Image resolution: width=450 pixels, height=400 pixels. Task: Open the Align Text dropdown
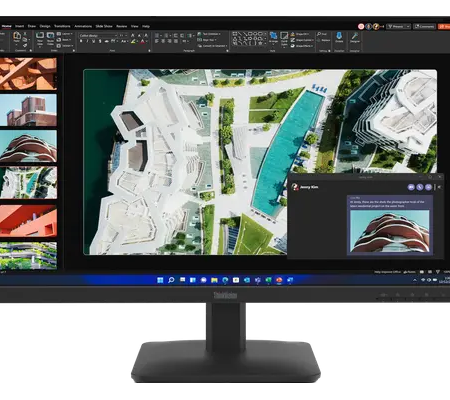(x=207, y=40)
